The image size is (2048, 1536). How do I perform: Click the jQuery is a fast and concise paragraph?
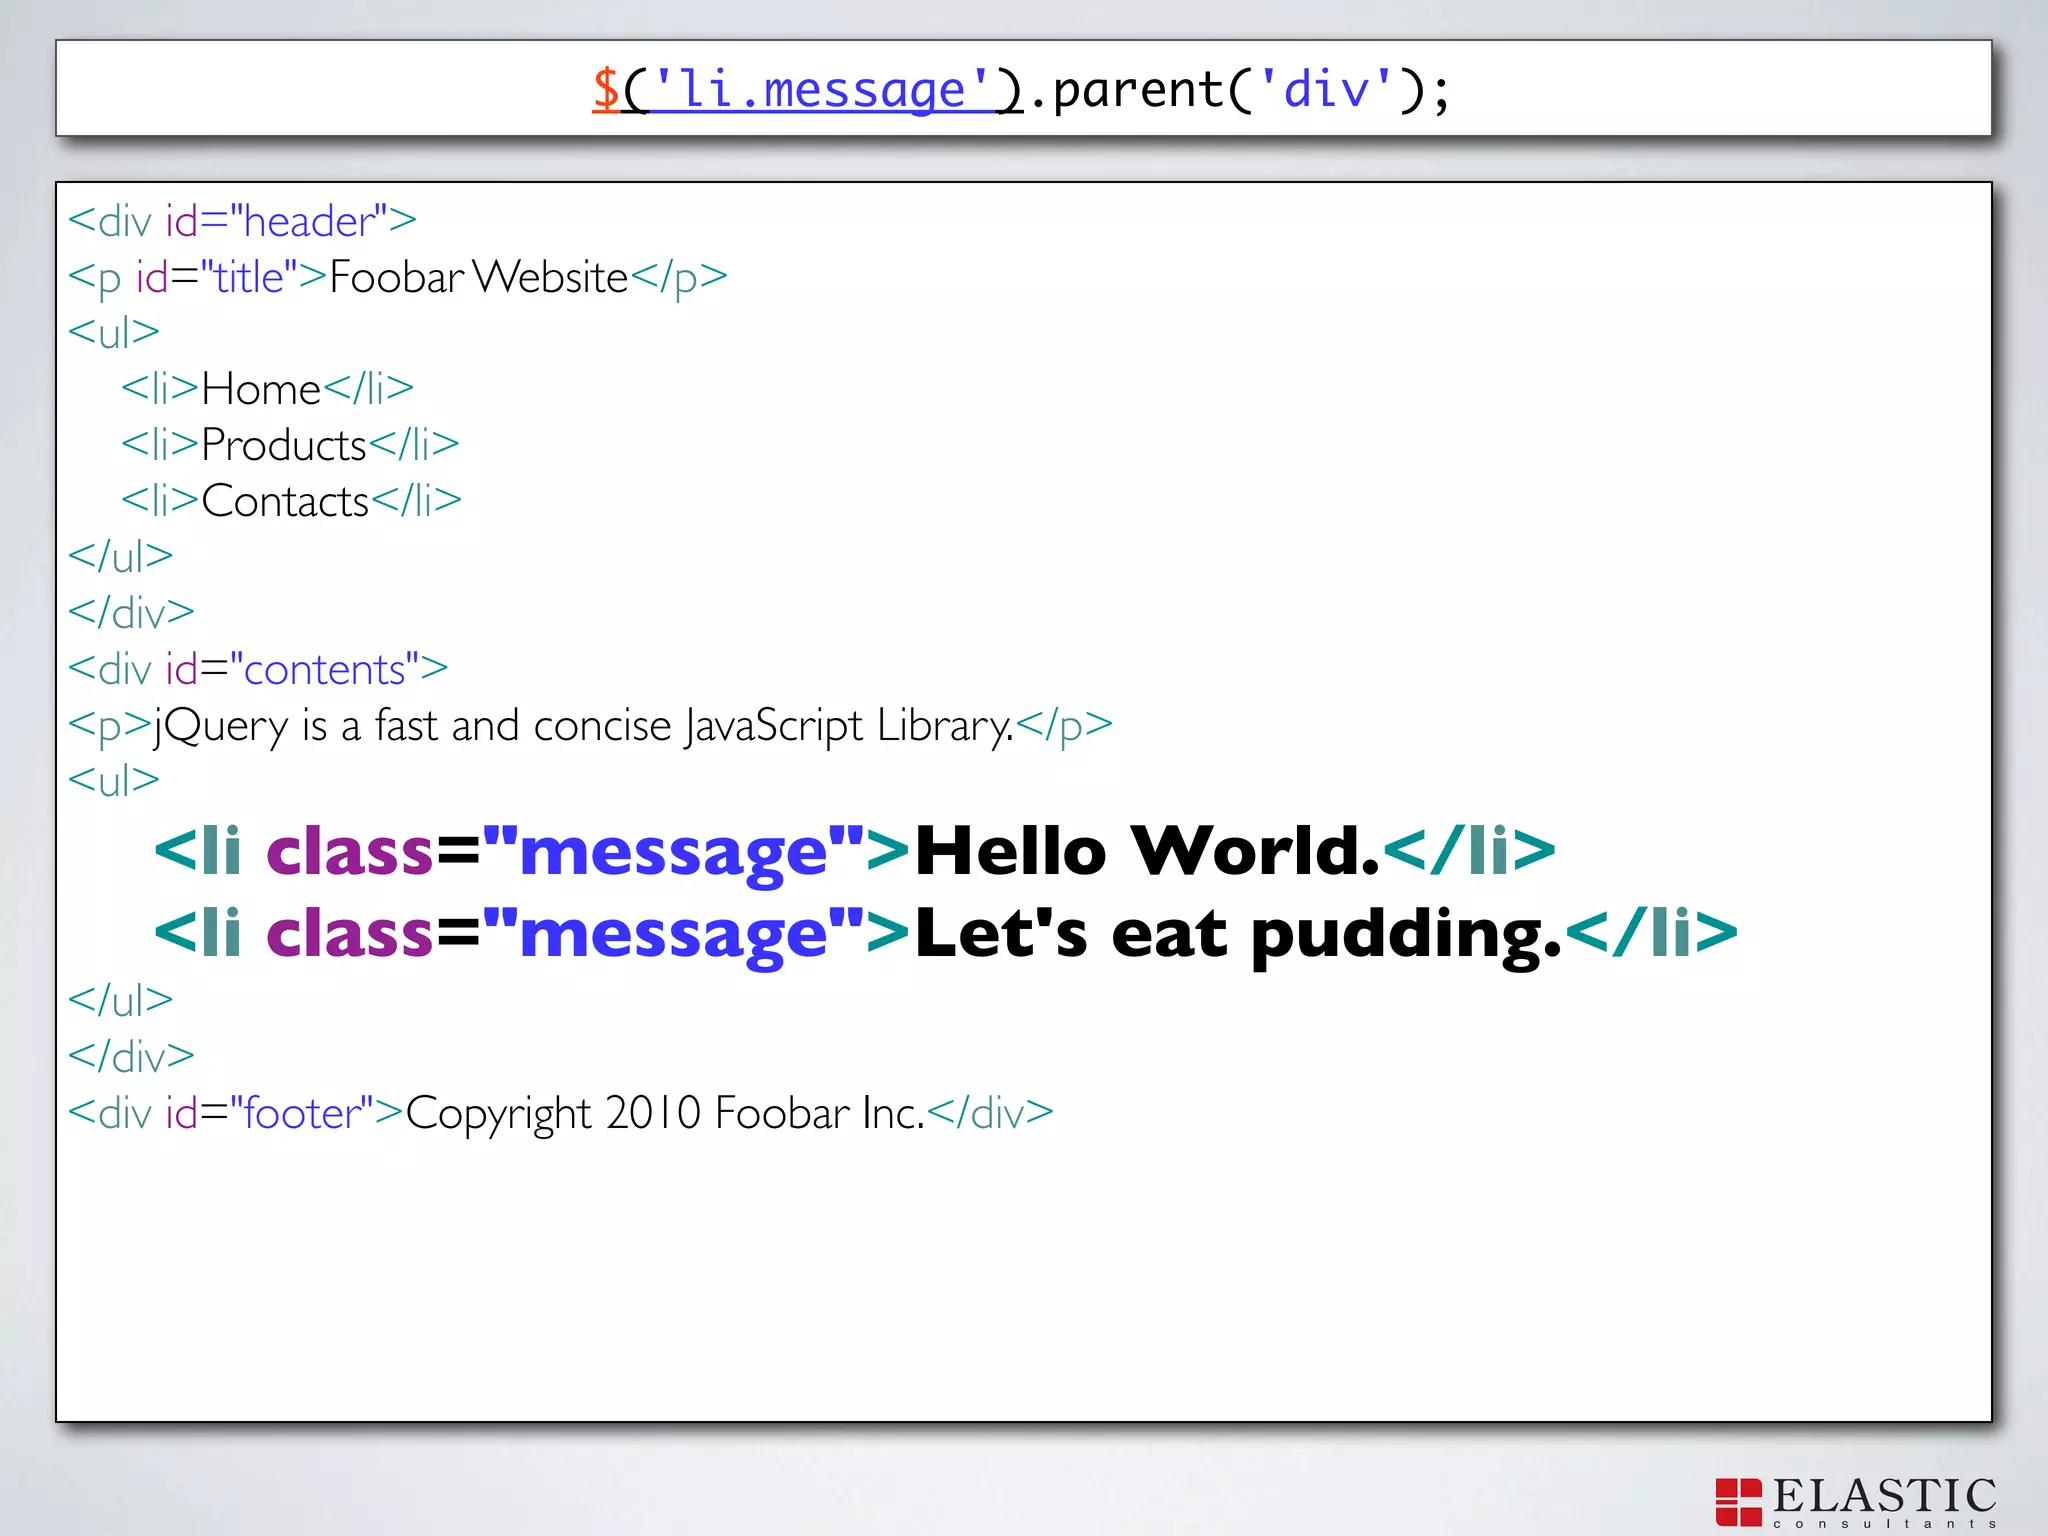(582, 725)
